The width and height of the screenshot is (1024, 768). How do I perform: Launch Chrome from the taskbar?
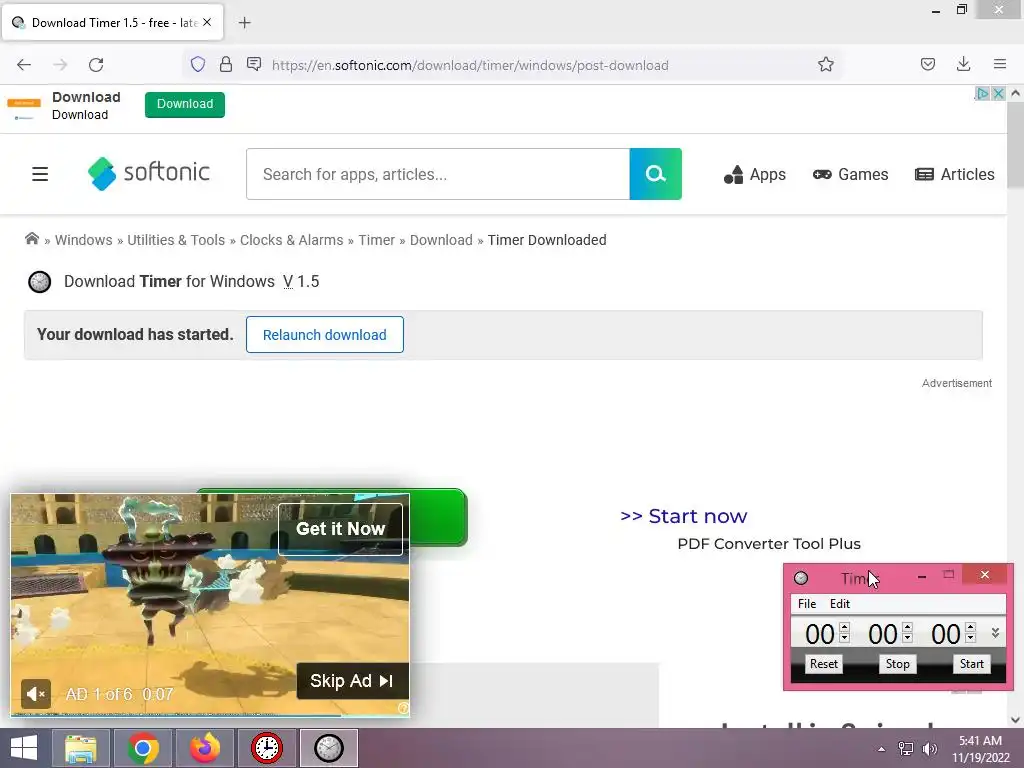click(x=143, y=748)
